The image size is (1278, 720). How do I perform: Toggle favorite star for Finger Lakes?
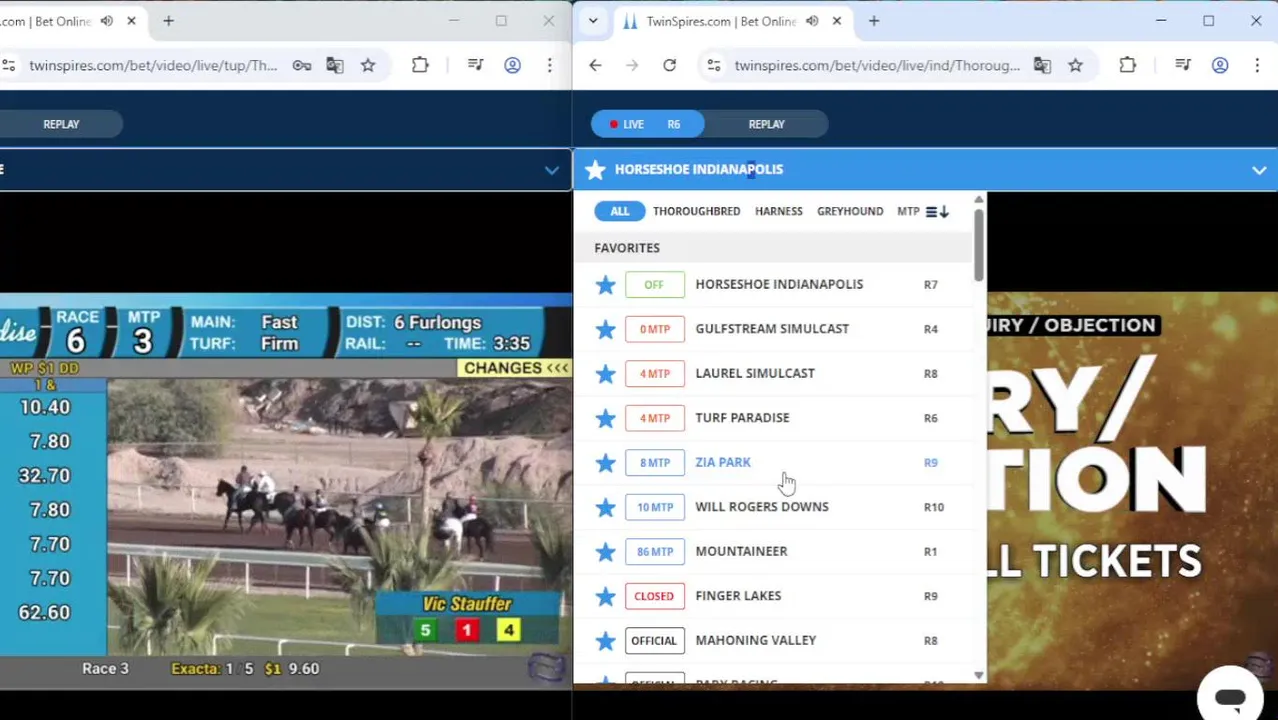(605, 596)
